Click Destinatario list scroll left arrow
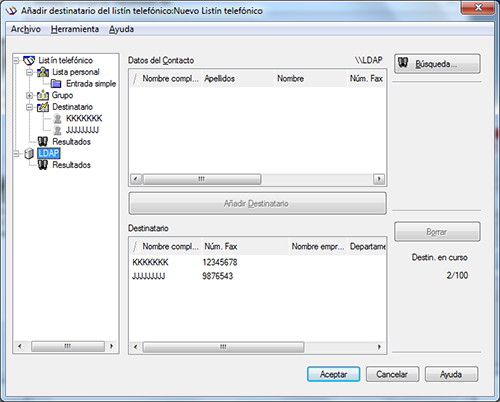Screen dimensions: 500x402 pos(136,347)
